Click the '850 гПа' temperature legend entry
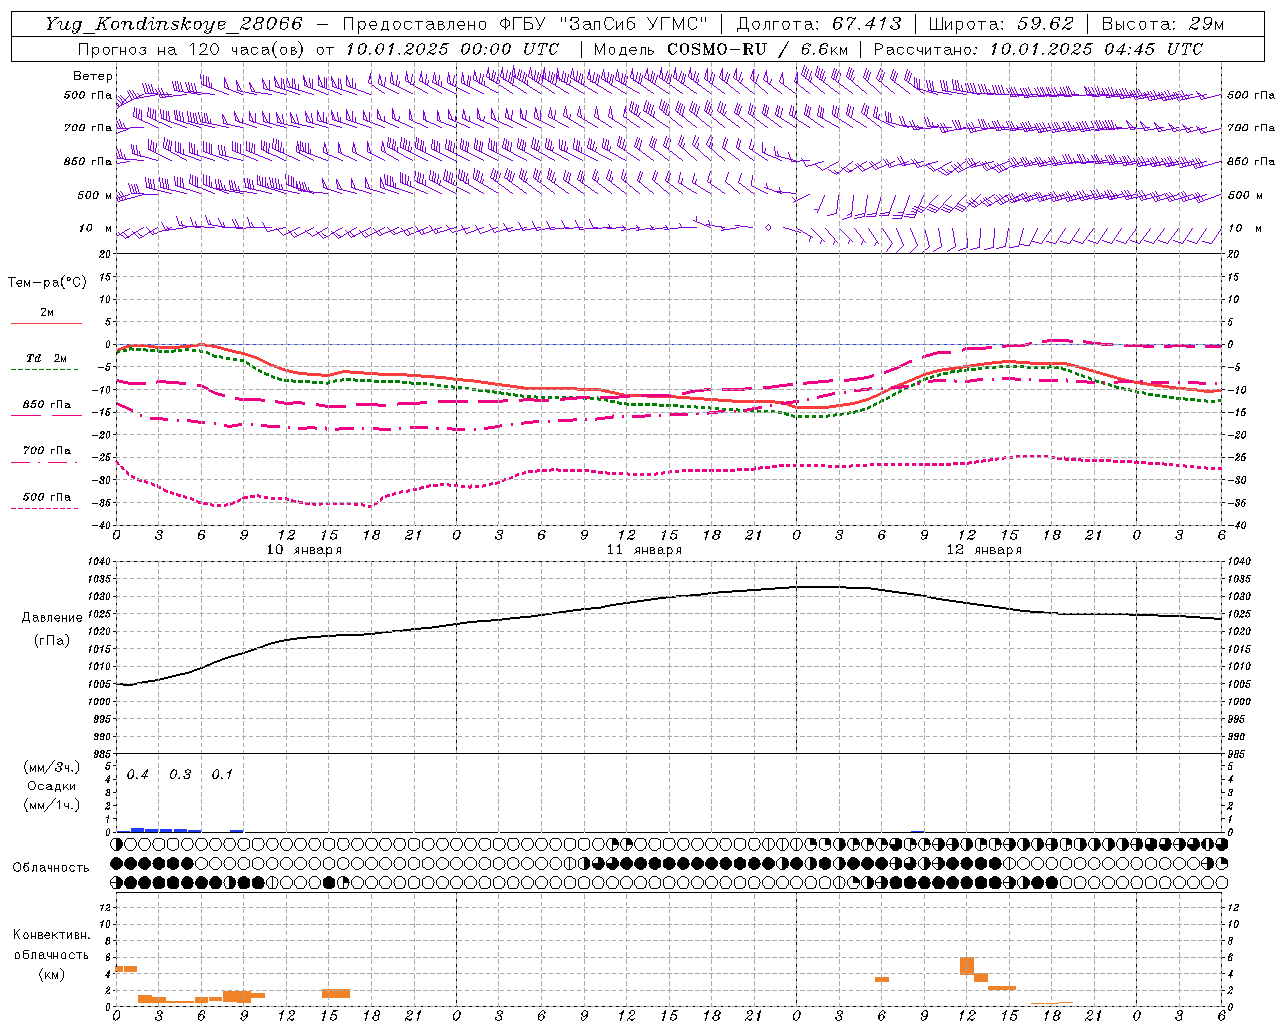 [x=46, y=405]
